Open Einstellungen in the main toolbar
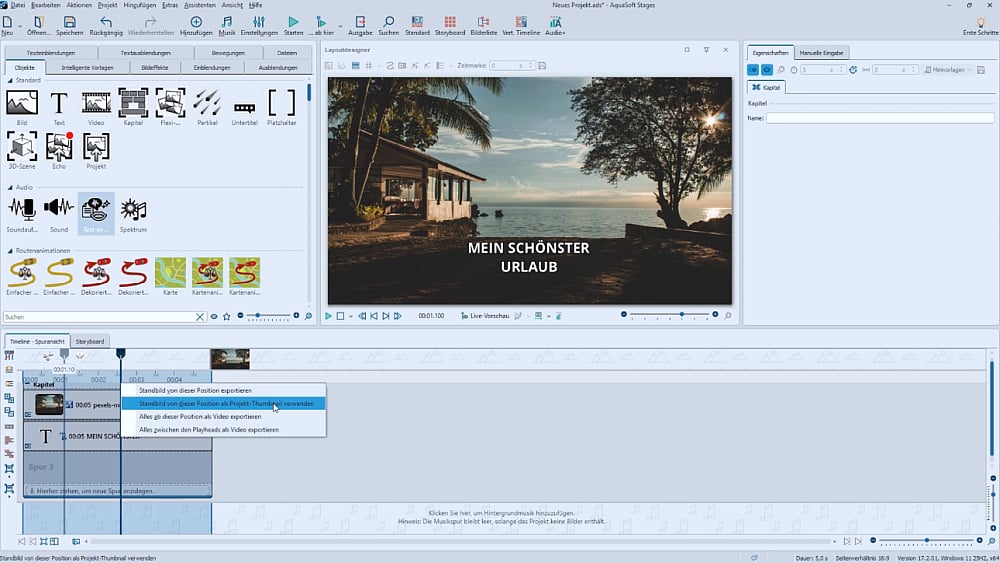This screenshot has height=563, width=1000. coord(259,25)
